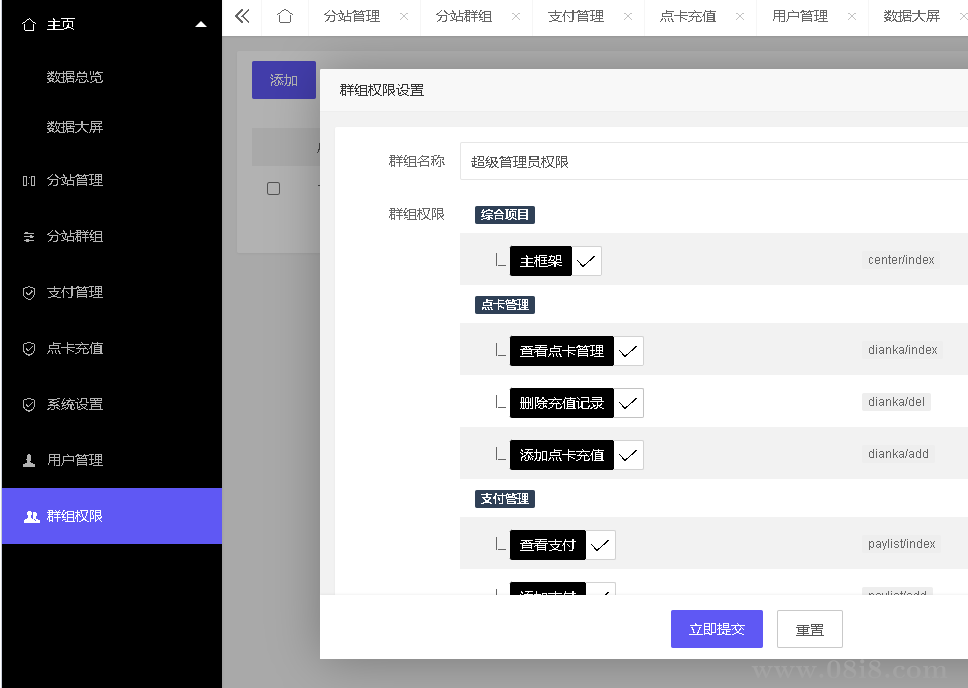Open 点卡充值 from the sidebar

point(75,349)
